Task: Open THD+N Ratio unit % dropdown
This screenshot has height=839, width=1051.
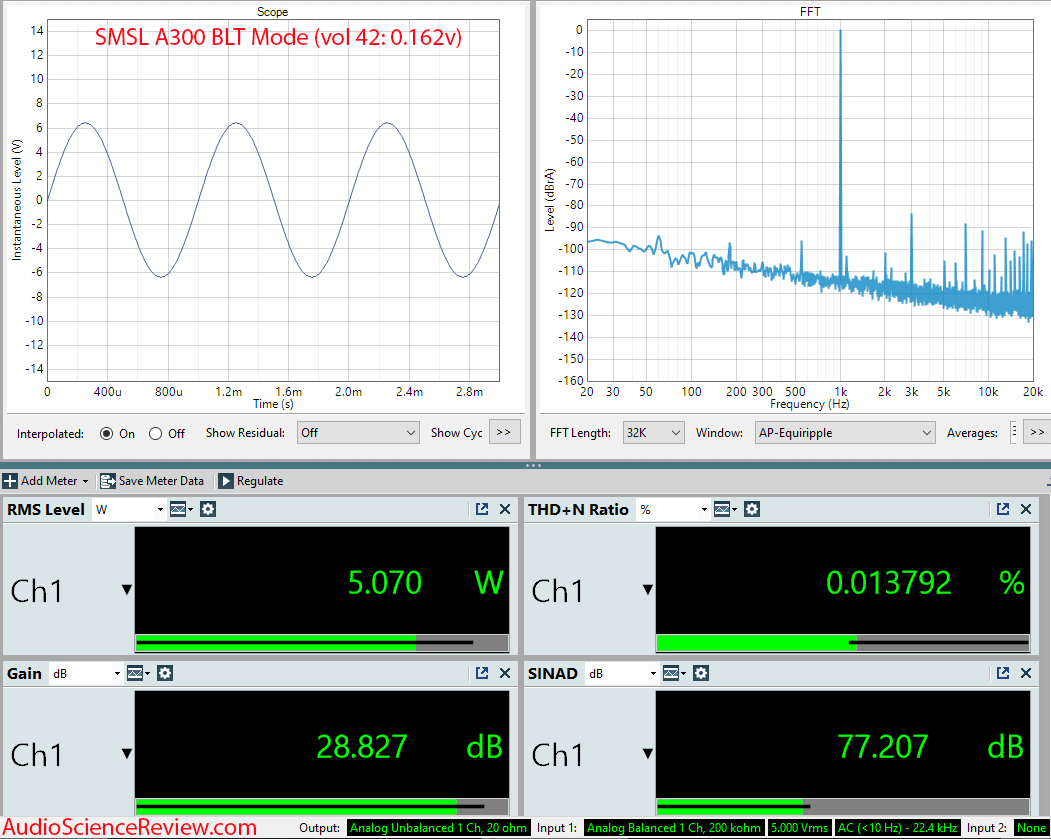Action: (x=674, y=509)
